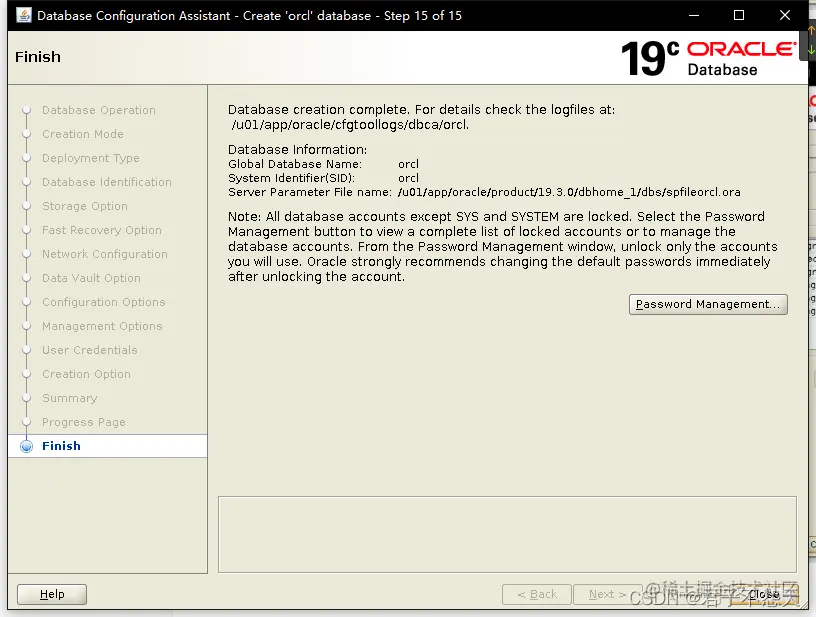816x617 pixels.
Task: Click the Note about locked accounts paragraph
Action: click(x=503, y=247)
